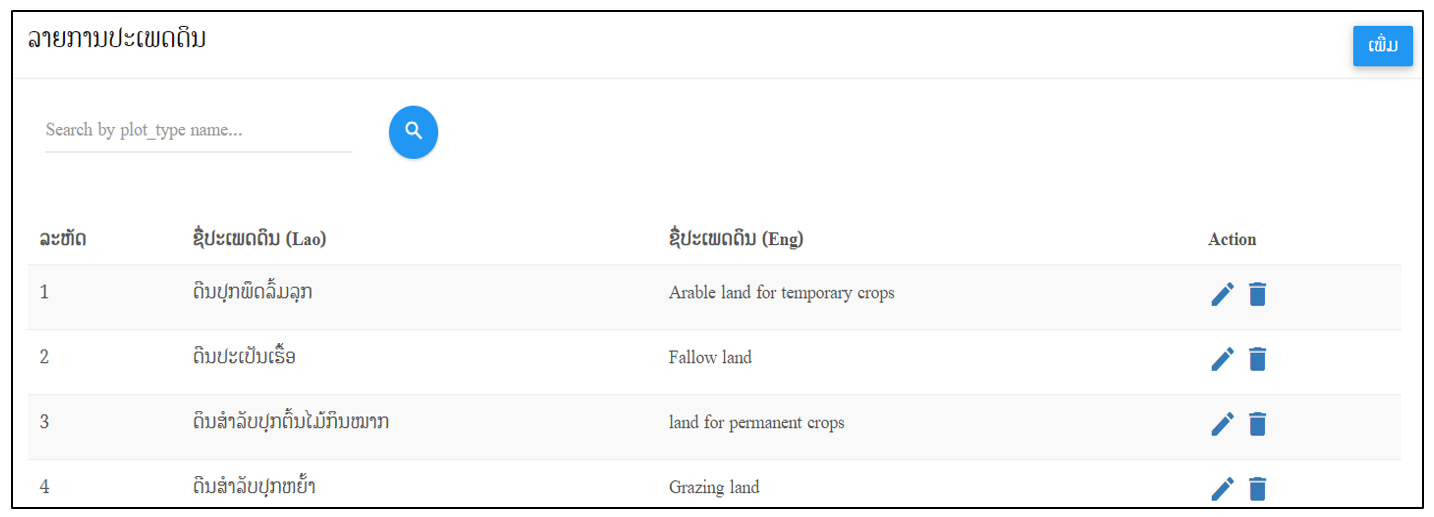Screen dimensions: 1434x517
Task: Click the ລາຍການປະເພດດິນ page title
Action: pyautogui.click(x=116, y=41)
